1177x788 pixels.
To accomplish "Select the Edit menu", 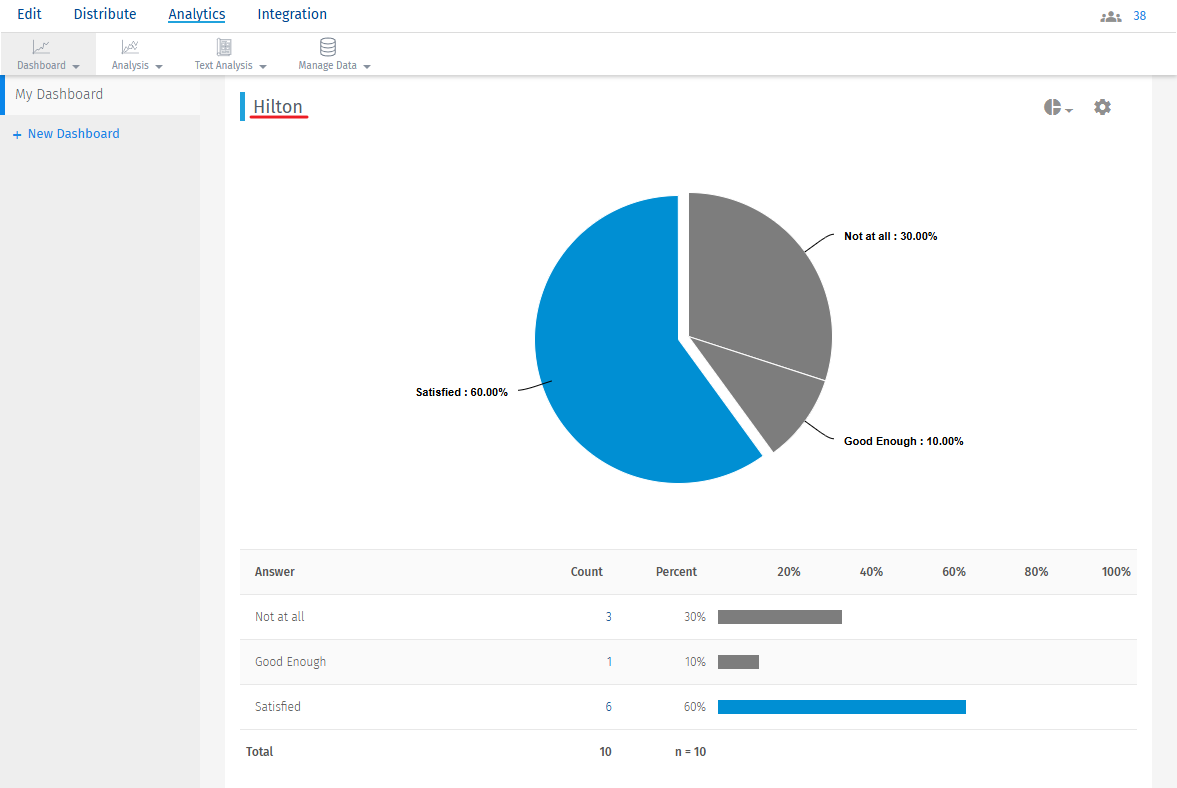I will (29, 14).
